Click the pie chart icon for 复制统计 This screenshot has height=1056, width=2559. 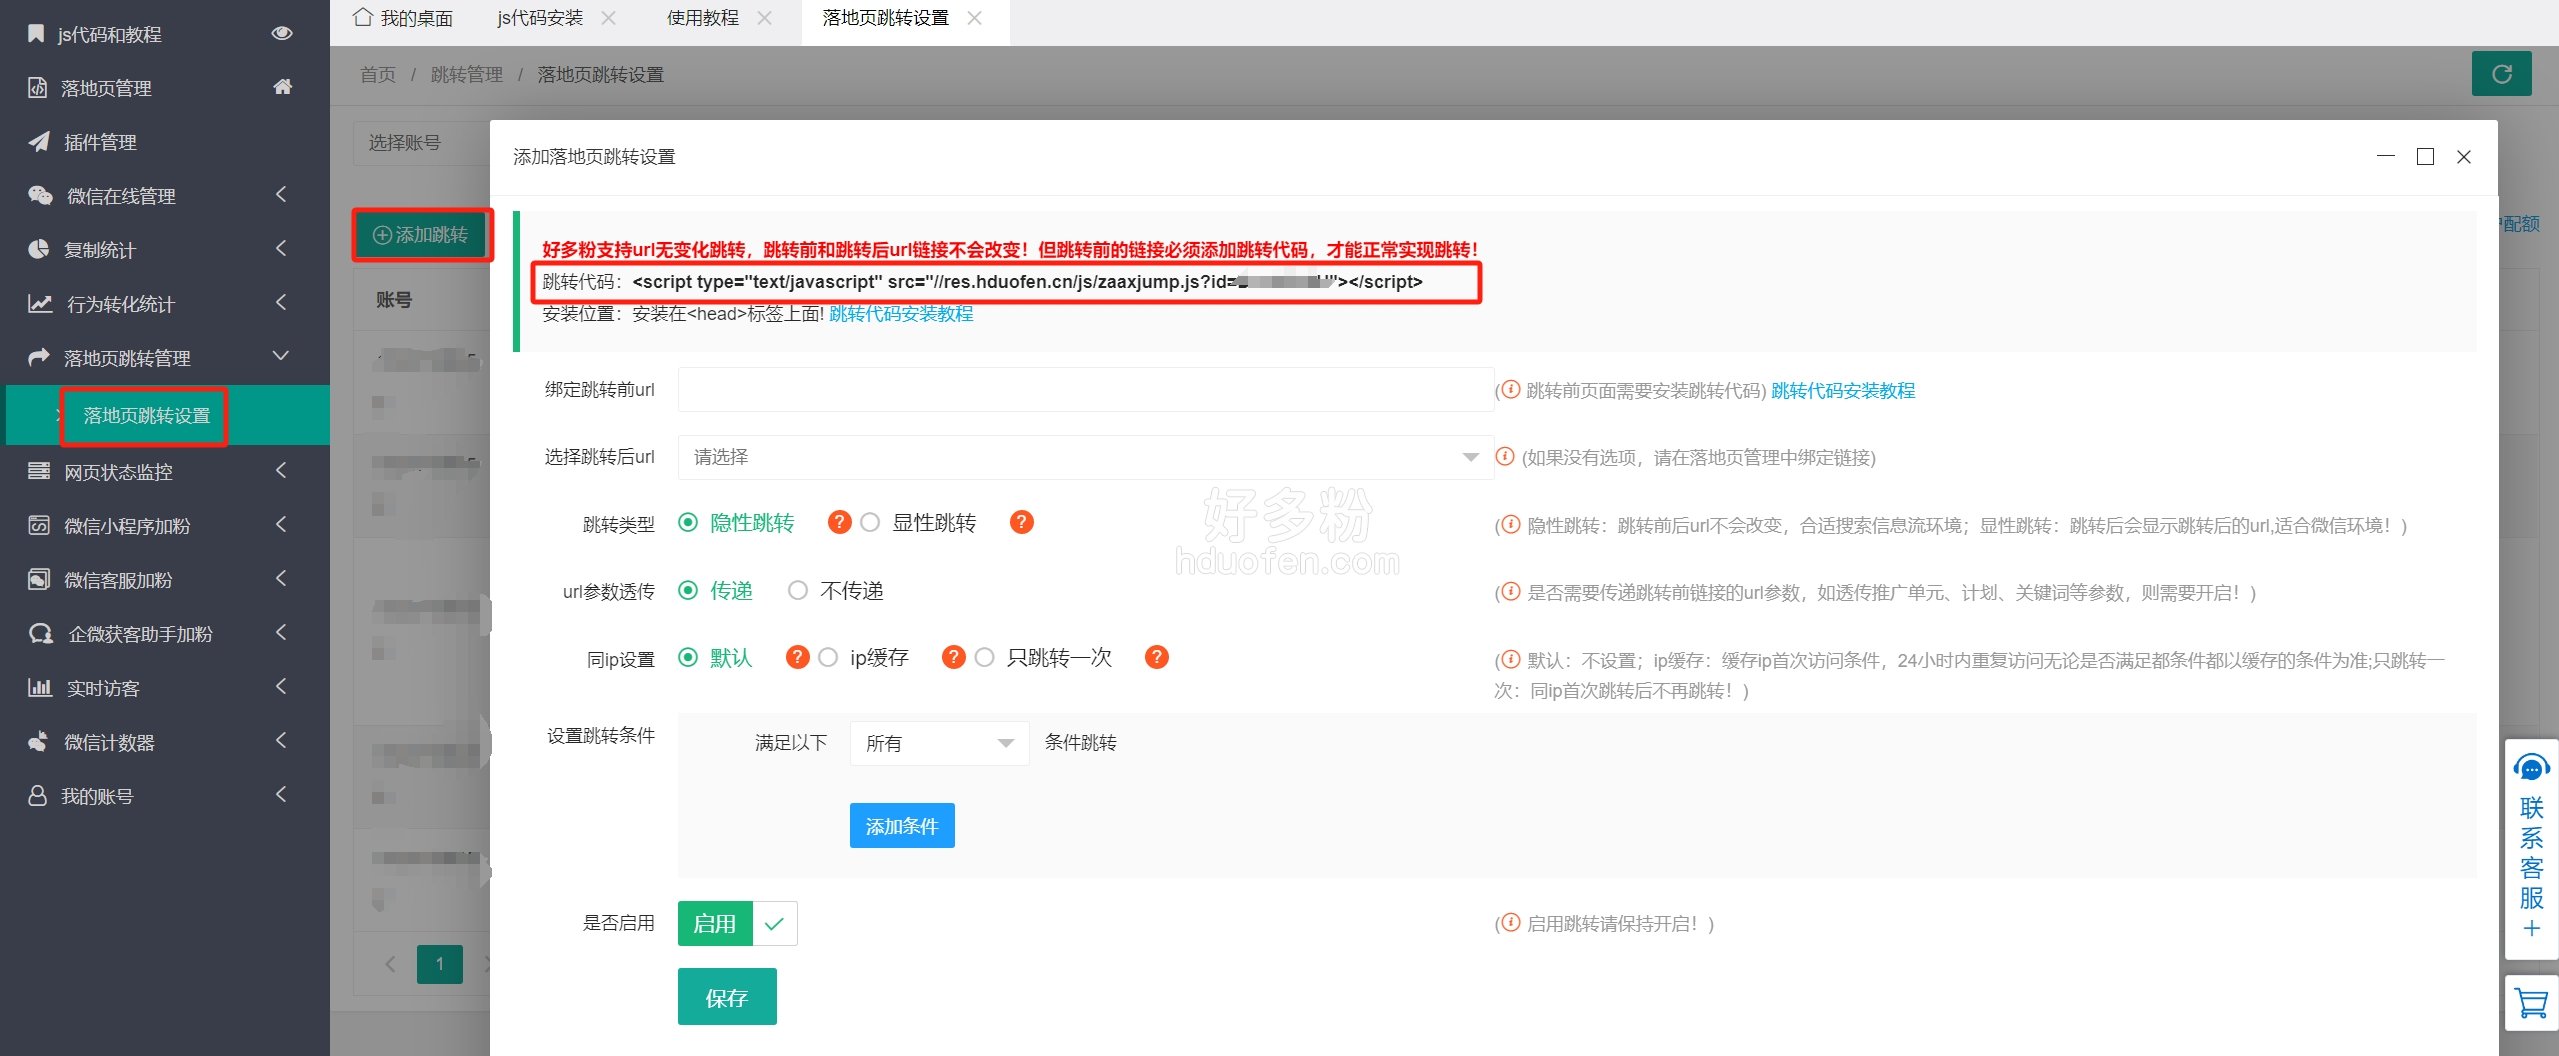tap(39, 250)
